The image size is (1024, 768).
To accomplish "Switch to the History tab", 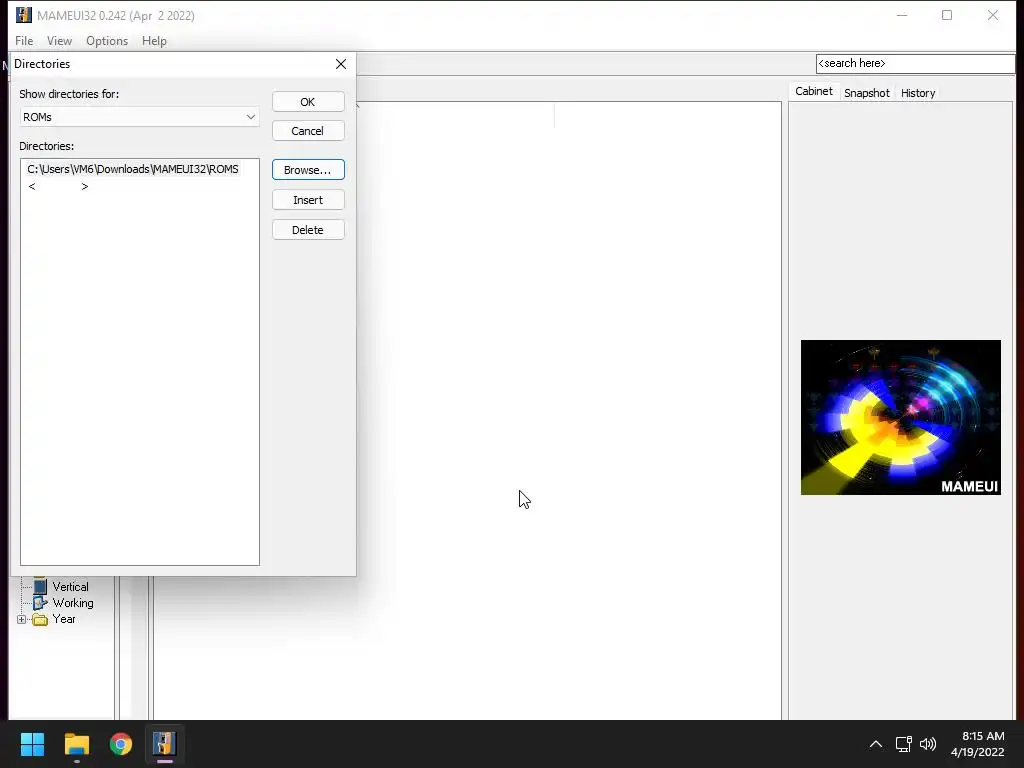I will pyautogui.click(x=918, y=93).
